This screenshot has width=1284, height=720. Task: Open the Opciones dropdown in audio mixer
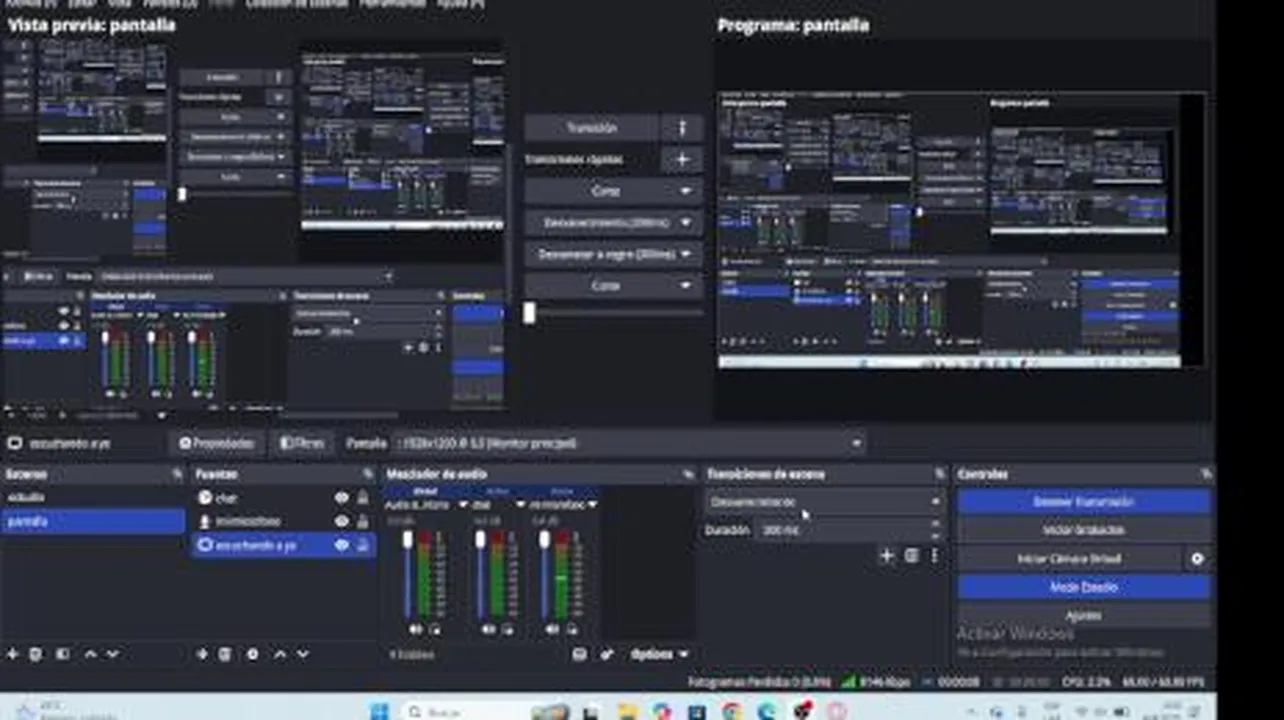tap(660, 654)
